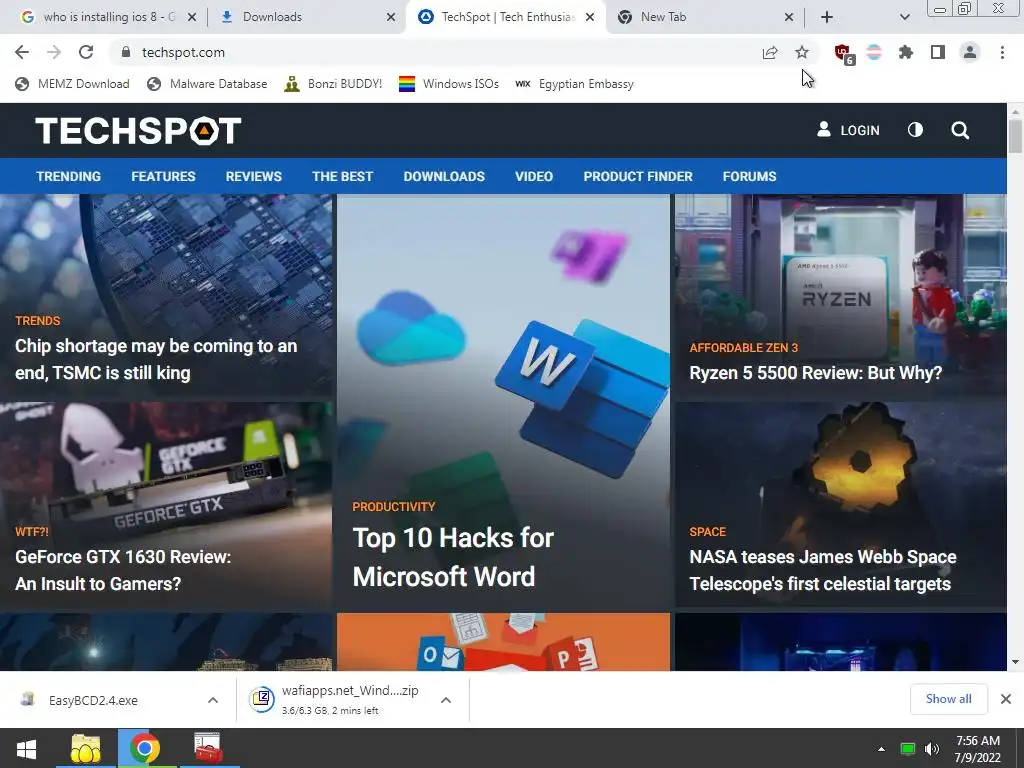Viewport: 1024px width, 768px height.
Task: Open the PRODUCT FINDER menu item
Action: click(x=638, y=176)
